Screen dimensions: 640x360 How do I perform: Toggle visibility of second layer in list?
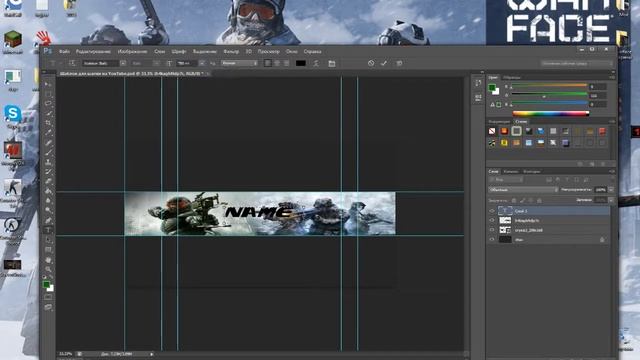pos(492,220)
